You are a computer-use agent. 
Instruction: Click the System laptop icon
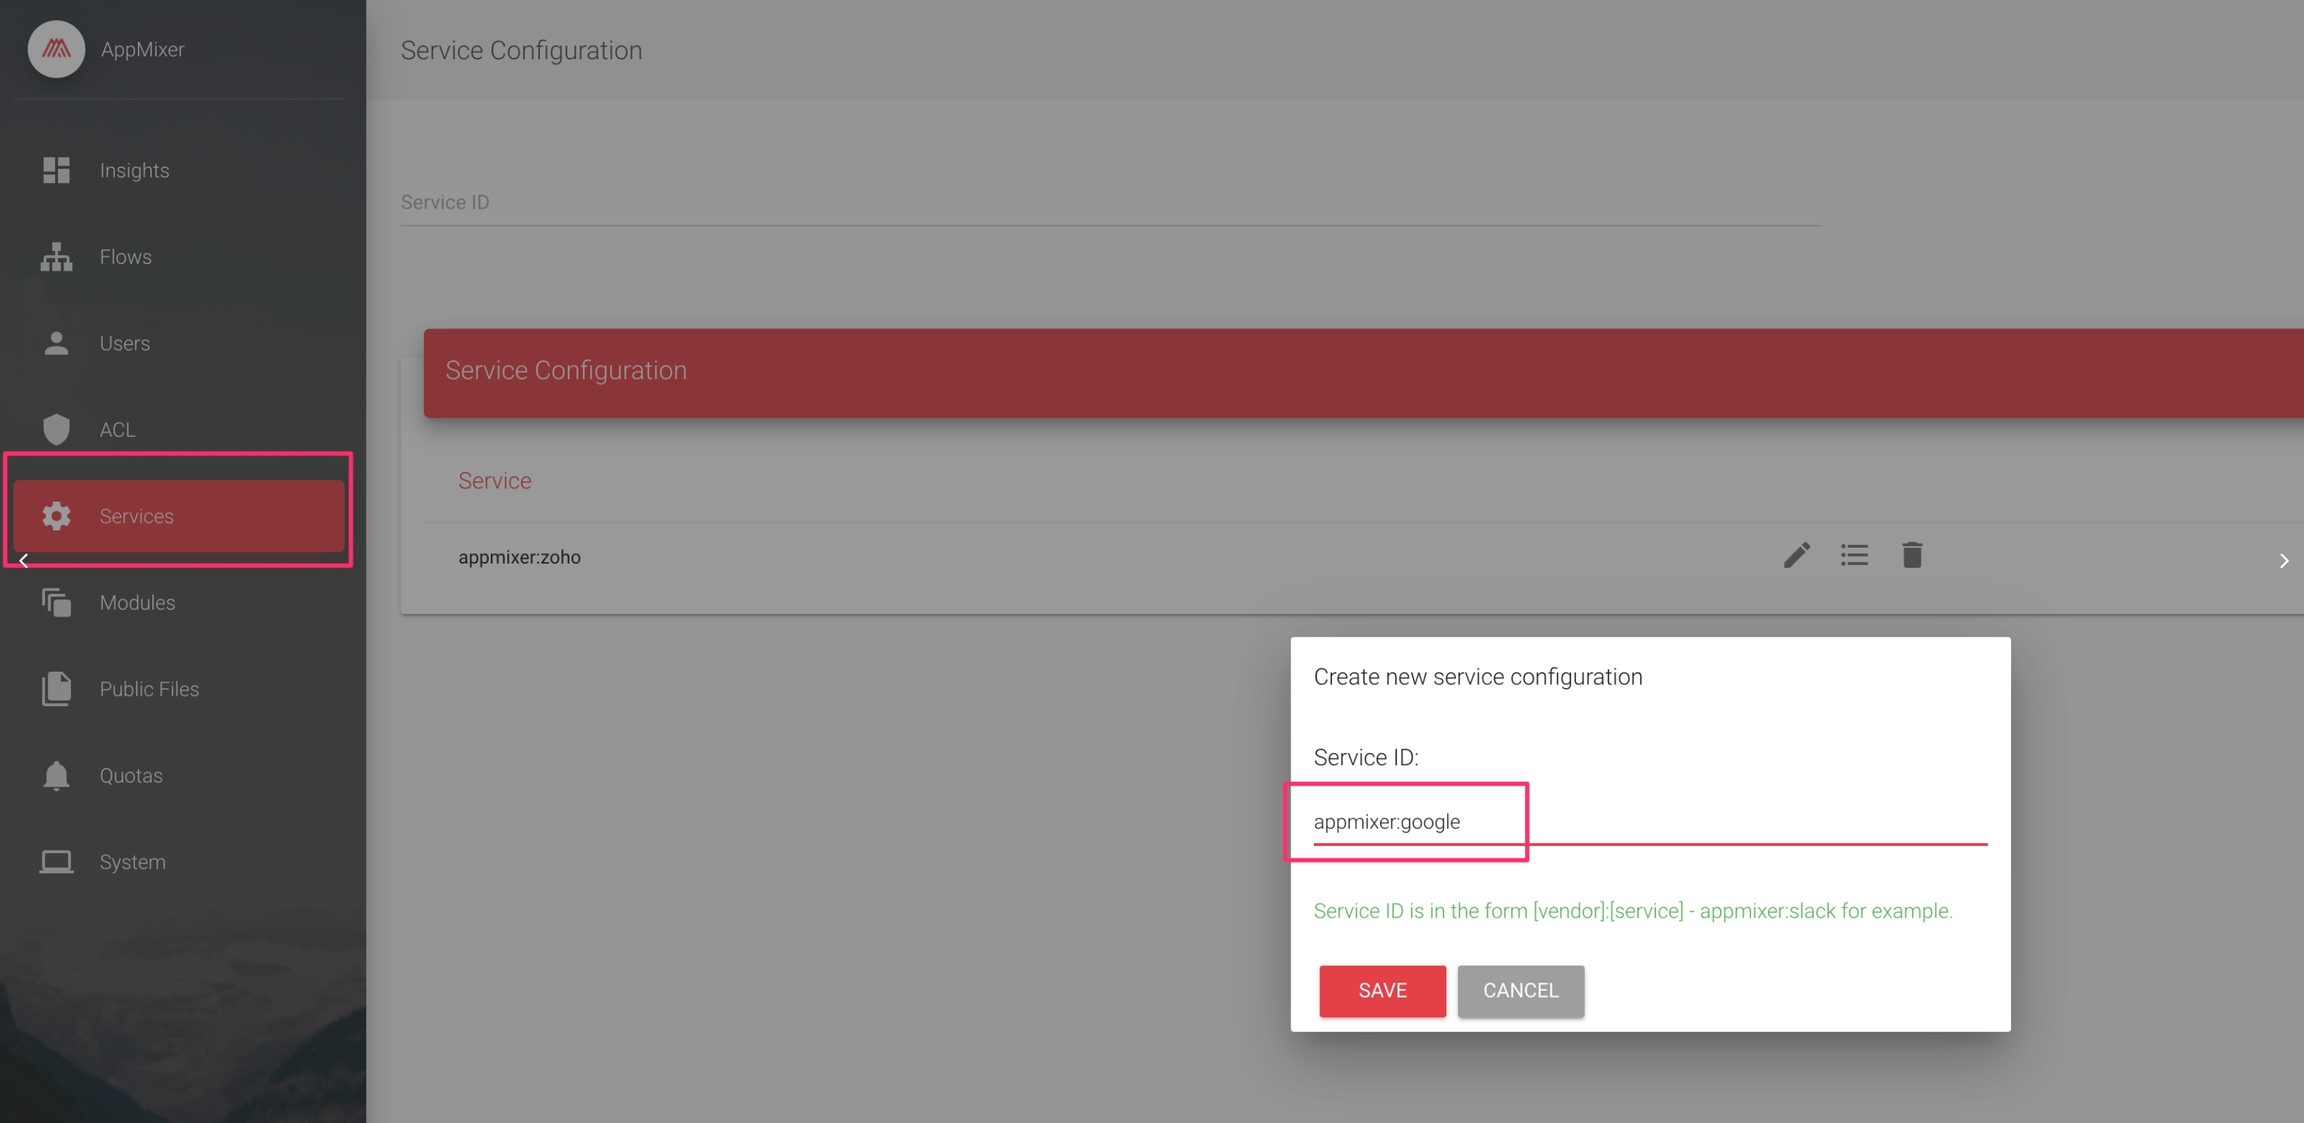pyautogui.click(x=56, y=862)
